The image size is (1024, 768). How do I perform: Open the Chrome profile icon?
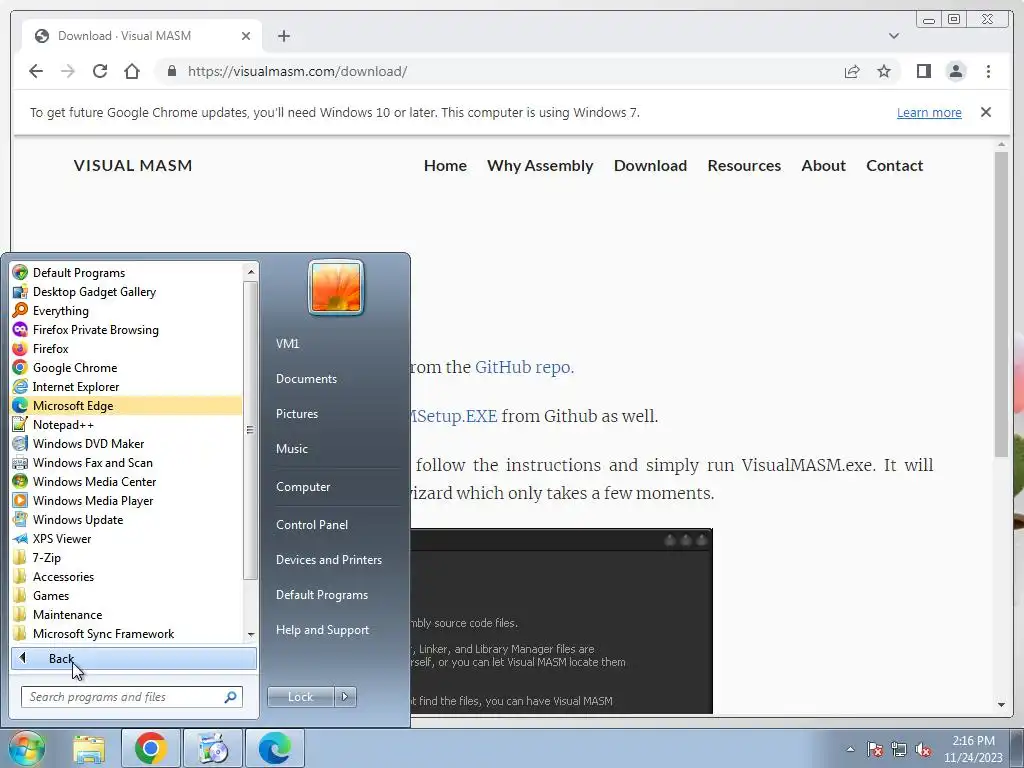tap(956, 71)
